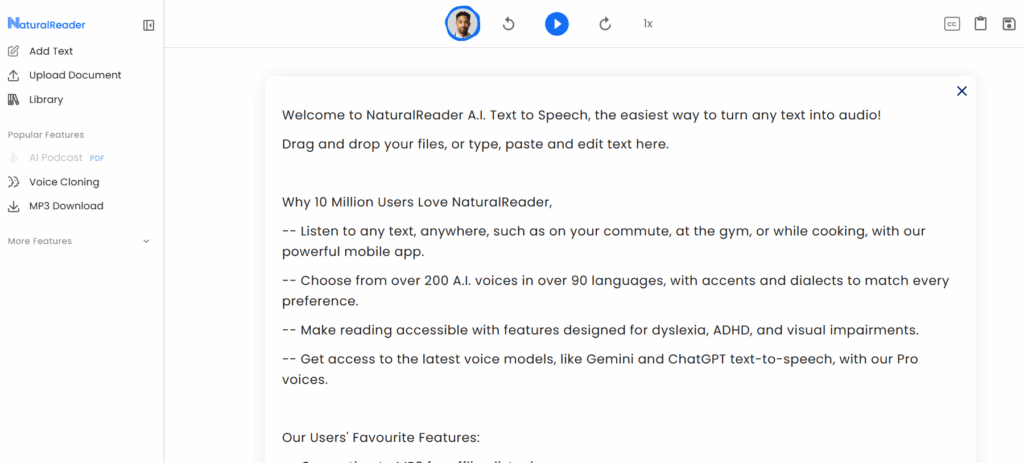
Task: Toggle closed captions CC icon
Action: [952, 24]
